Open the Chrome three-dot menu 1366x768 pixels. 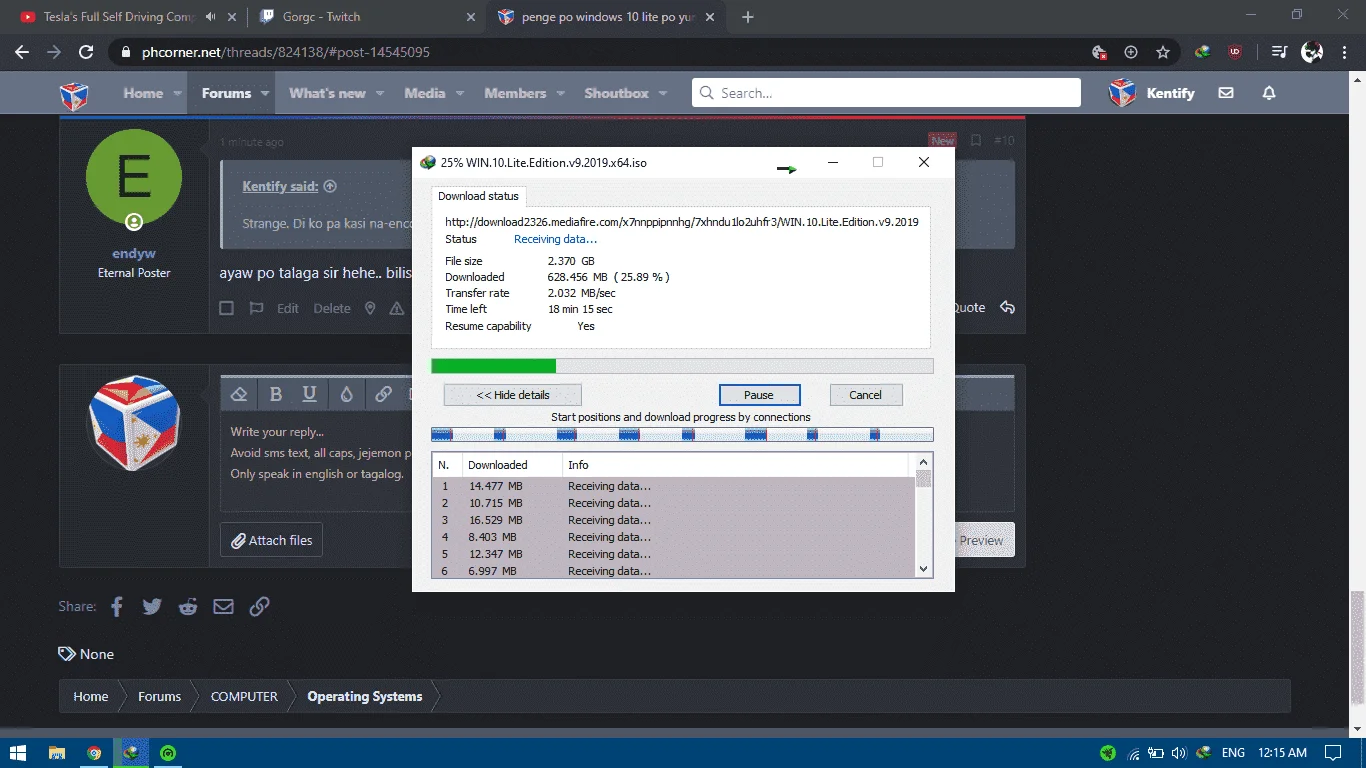click(1343, 52)
